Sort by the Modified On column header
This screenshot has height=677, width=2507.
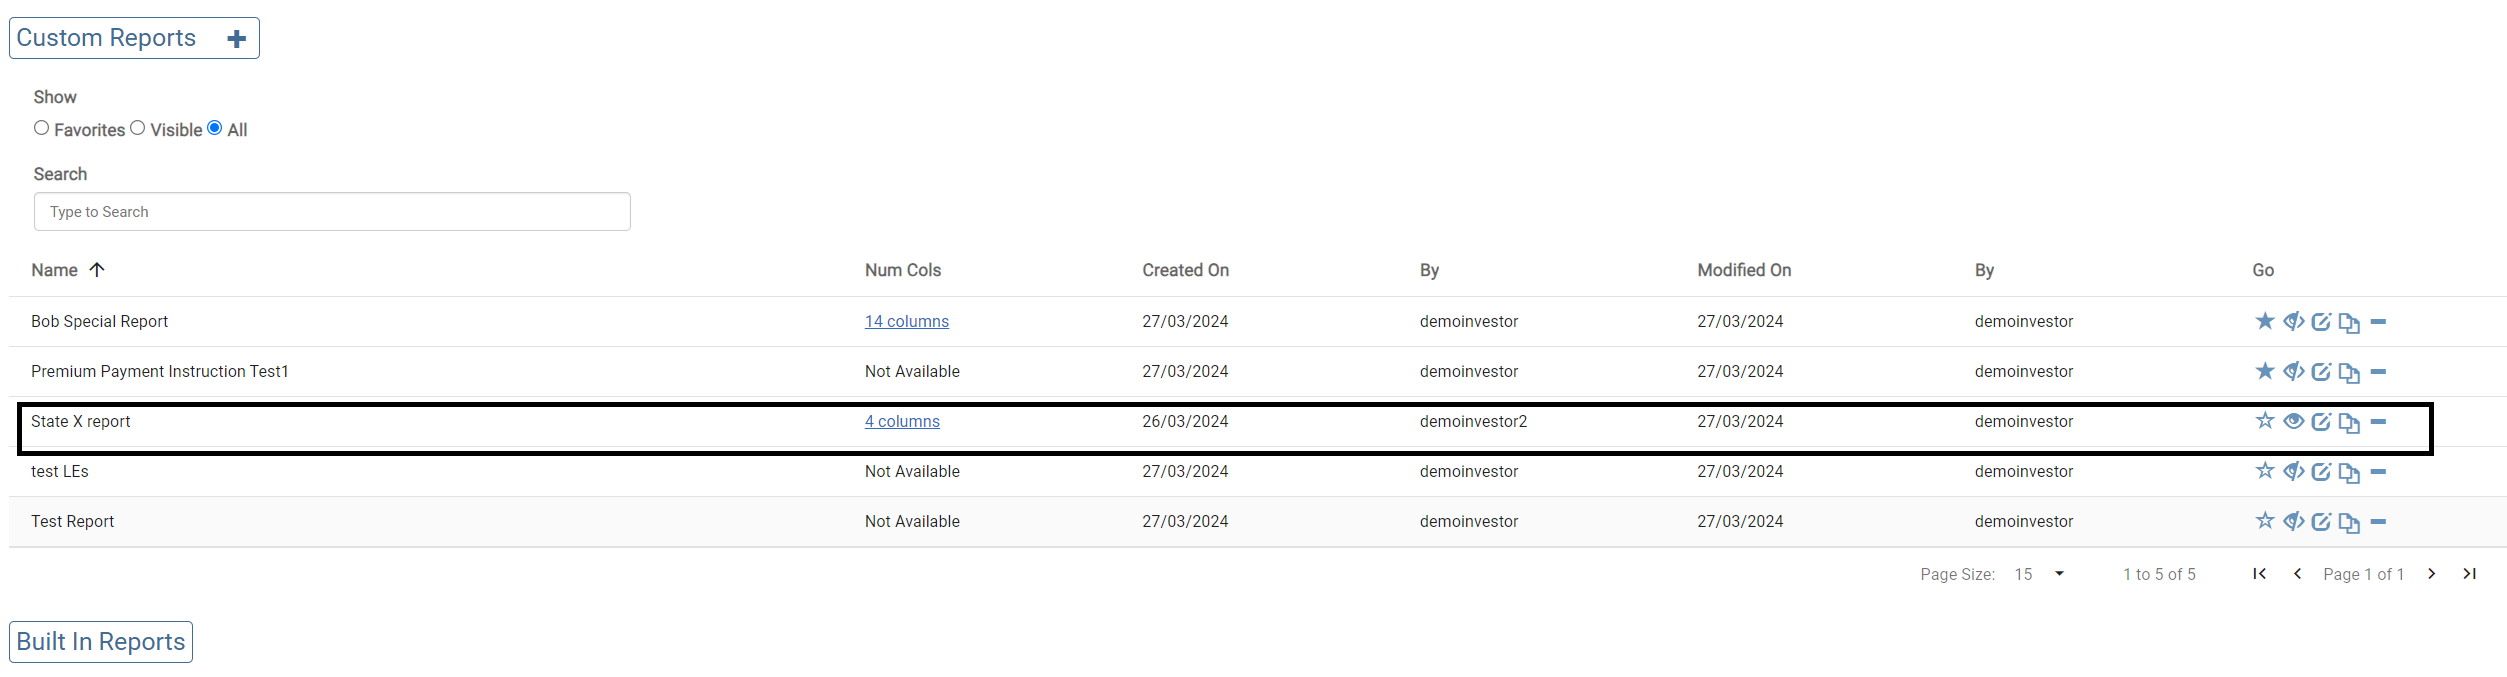pyautogui.click(x=1743, y=270)
